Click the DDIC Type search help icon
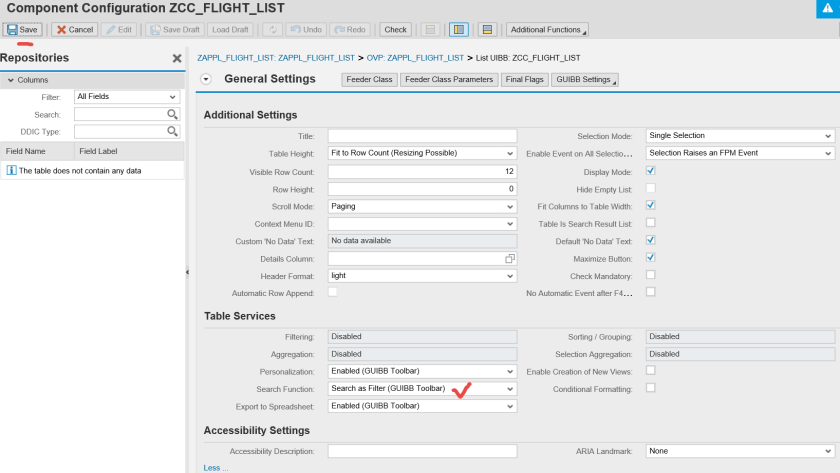This screenshot has height=473, width=840. pos(172,132)
